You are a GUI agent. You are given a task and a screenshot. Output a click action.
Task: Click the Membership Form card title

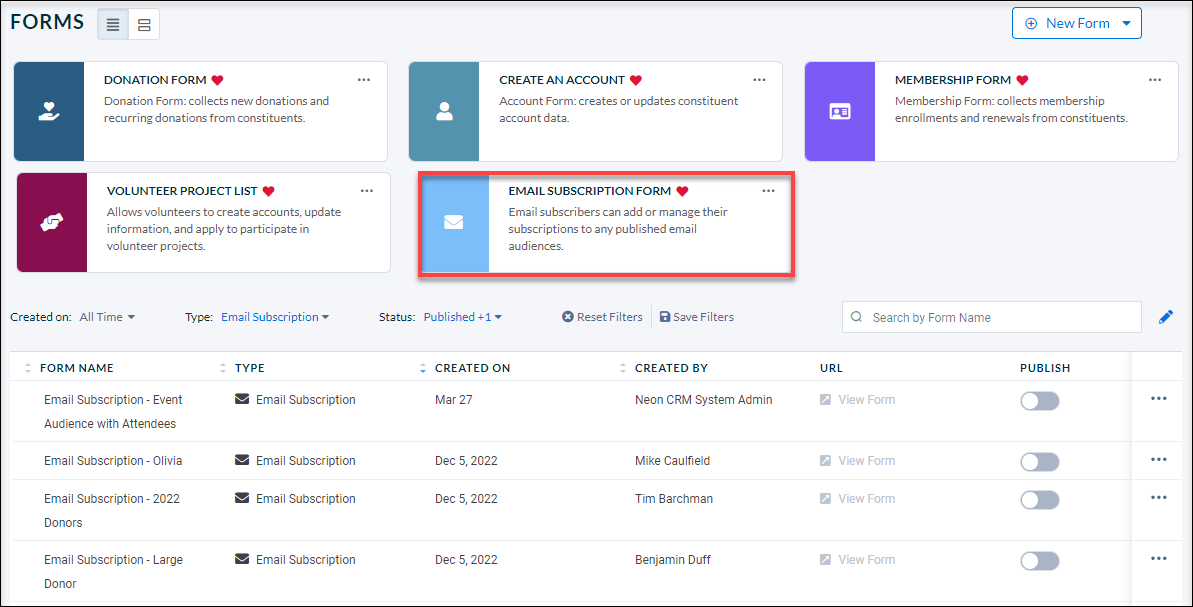953,80
